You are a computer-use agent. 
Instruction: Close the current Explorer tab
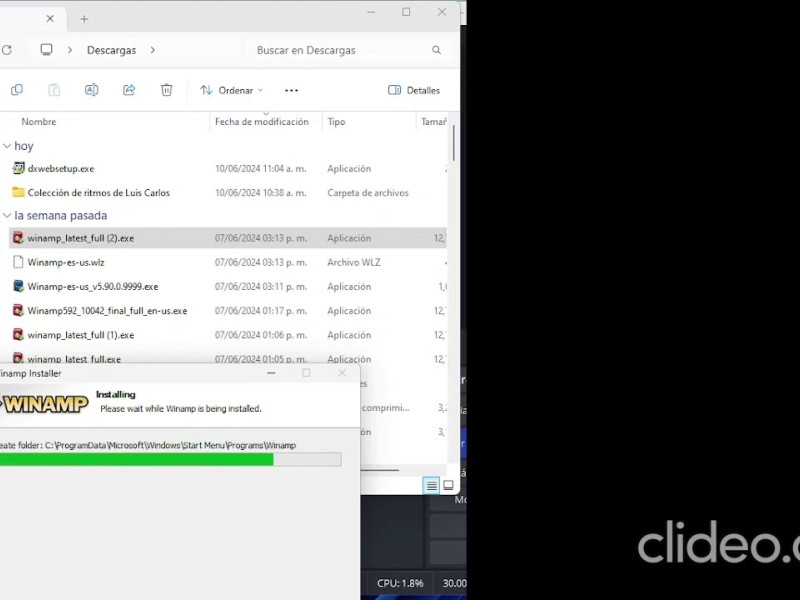point(50,19)
